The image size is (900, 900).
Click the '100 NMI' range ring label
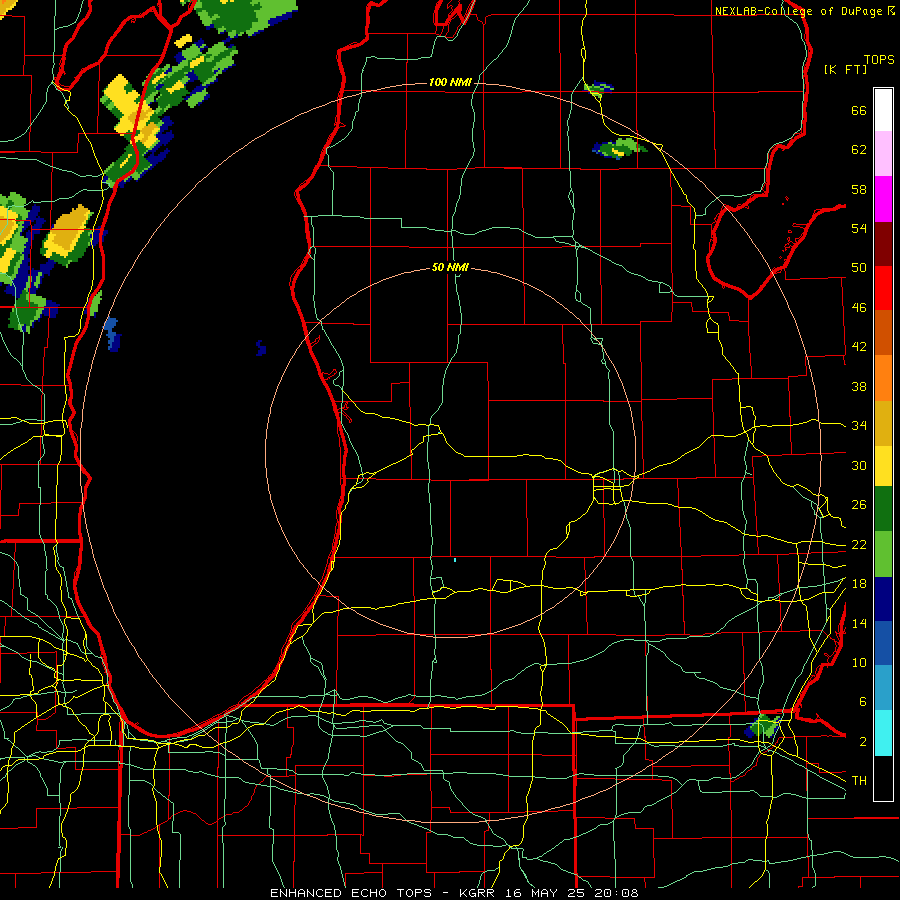(450, 83)
